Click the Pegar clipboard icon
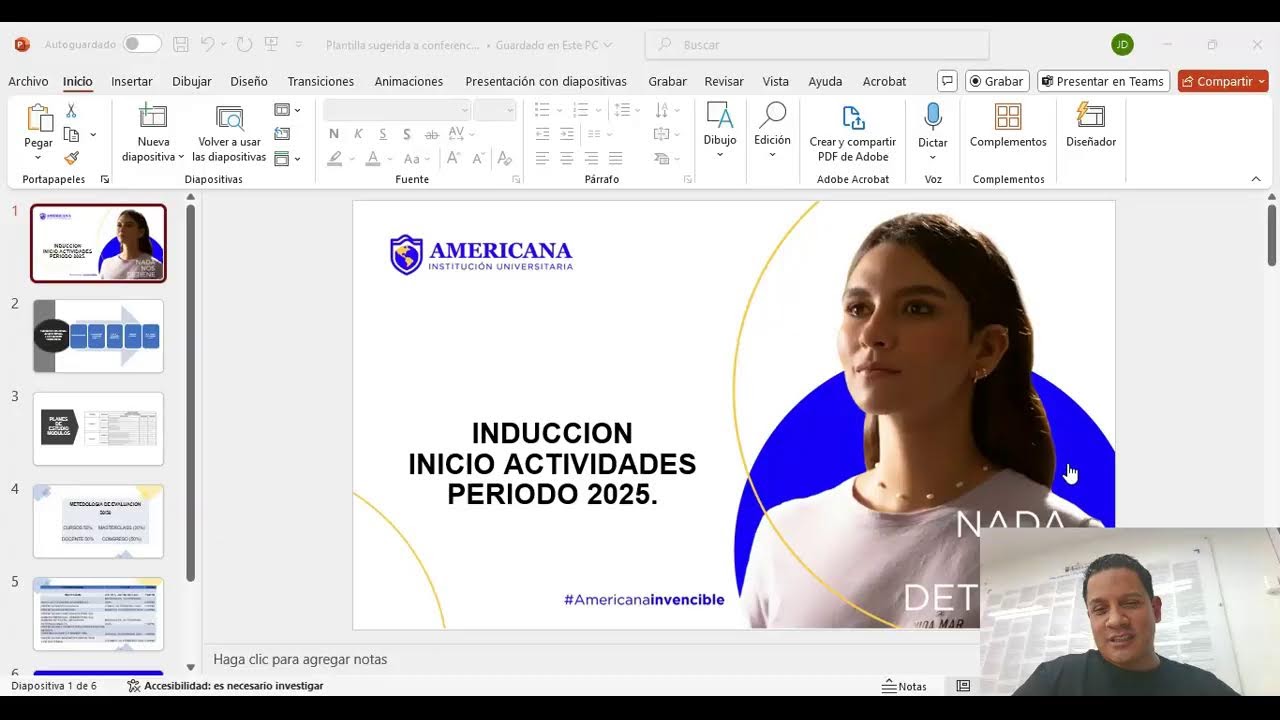The height and width of the screenshot is (720, 1280). [39, 118]
